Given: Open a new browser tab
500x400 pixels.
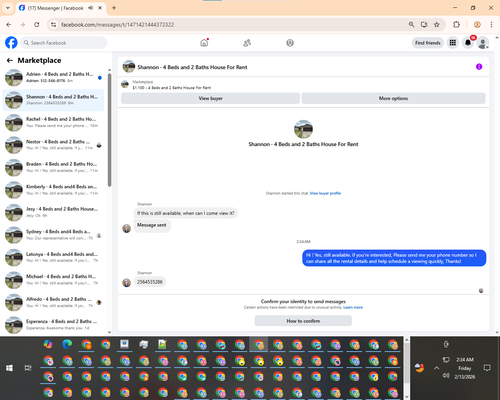Looking at the screenshot, I should tap(114, 8).
